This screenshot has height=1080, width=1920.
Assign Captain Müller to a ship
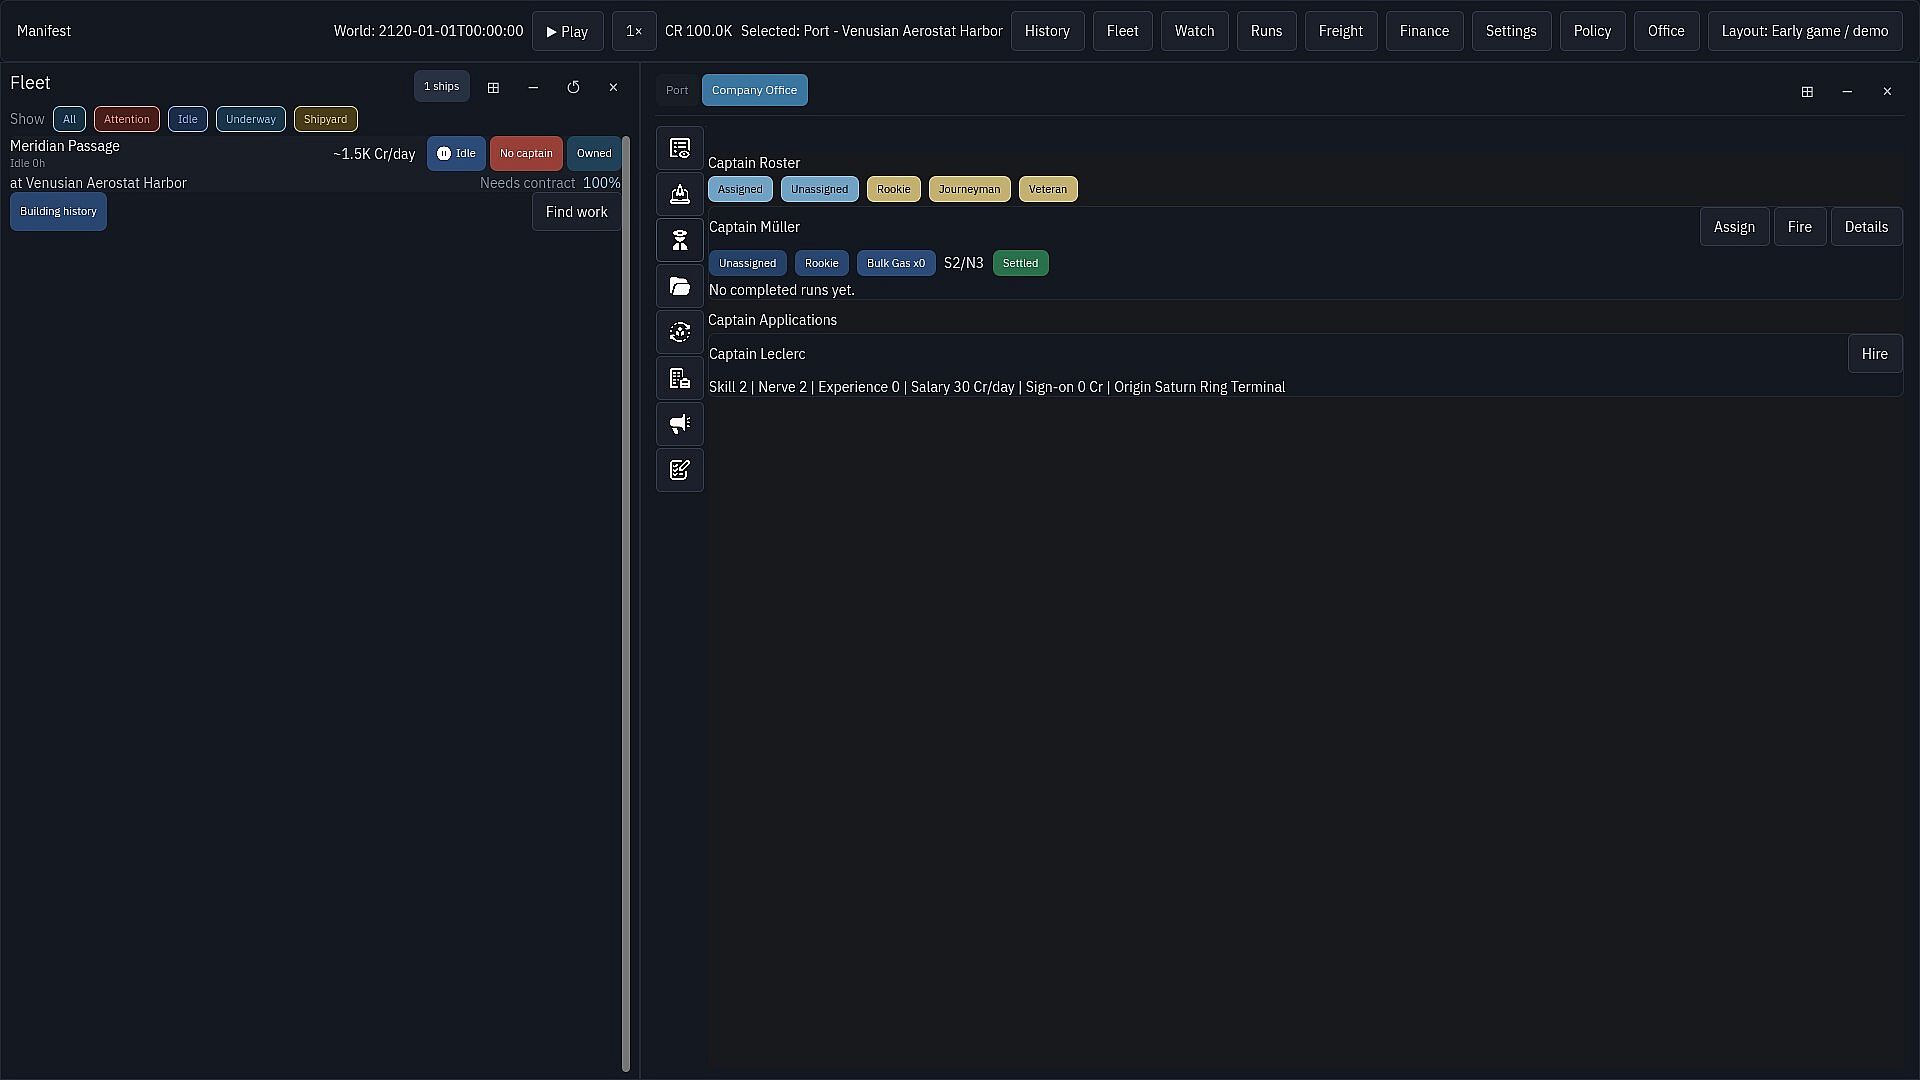tap(1734, 227)
